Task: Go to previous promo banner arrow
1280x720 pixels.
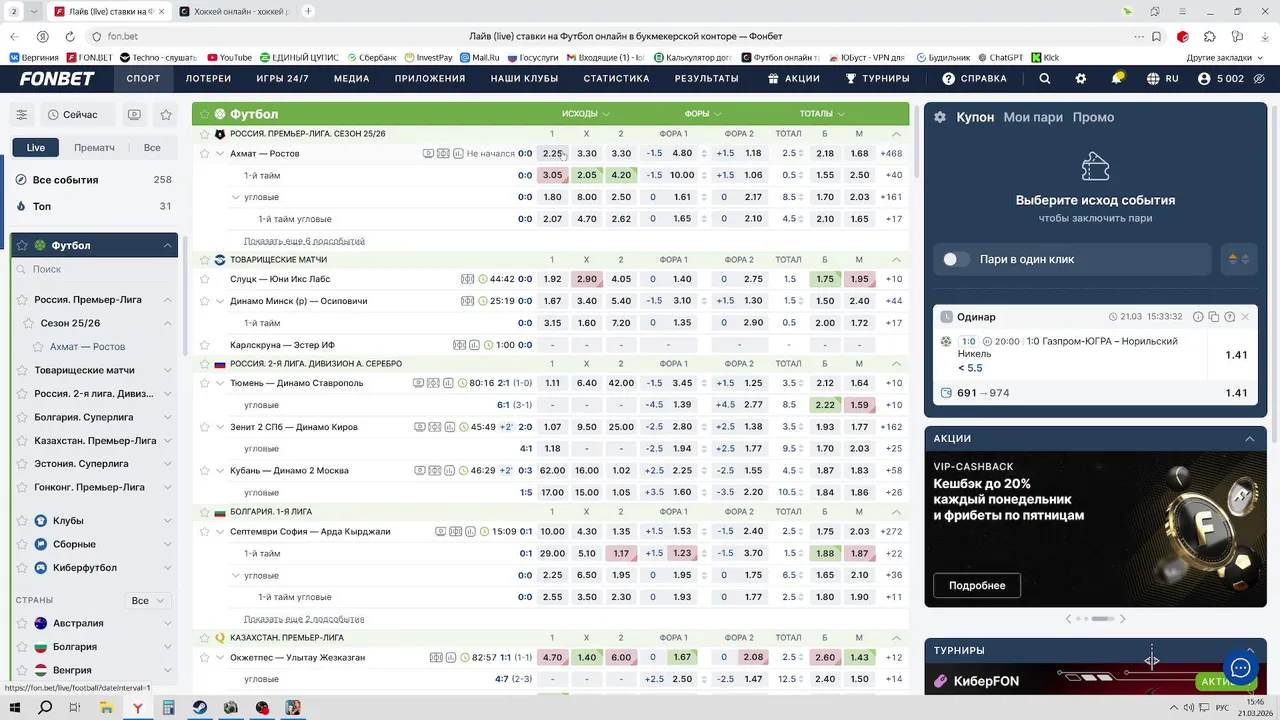Action: pos(1068,619)
